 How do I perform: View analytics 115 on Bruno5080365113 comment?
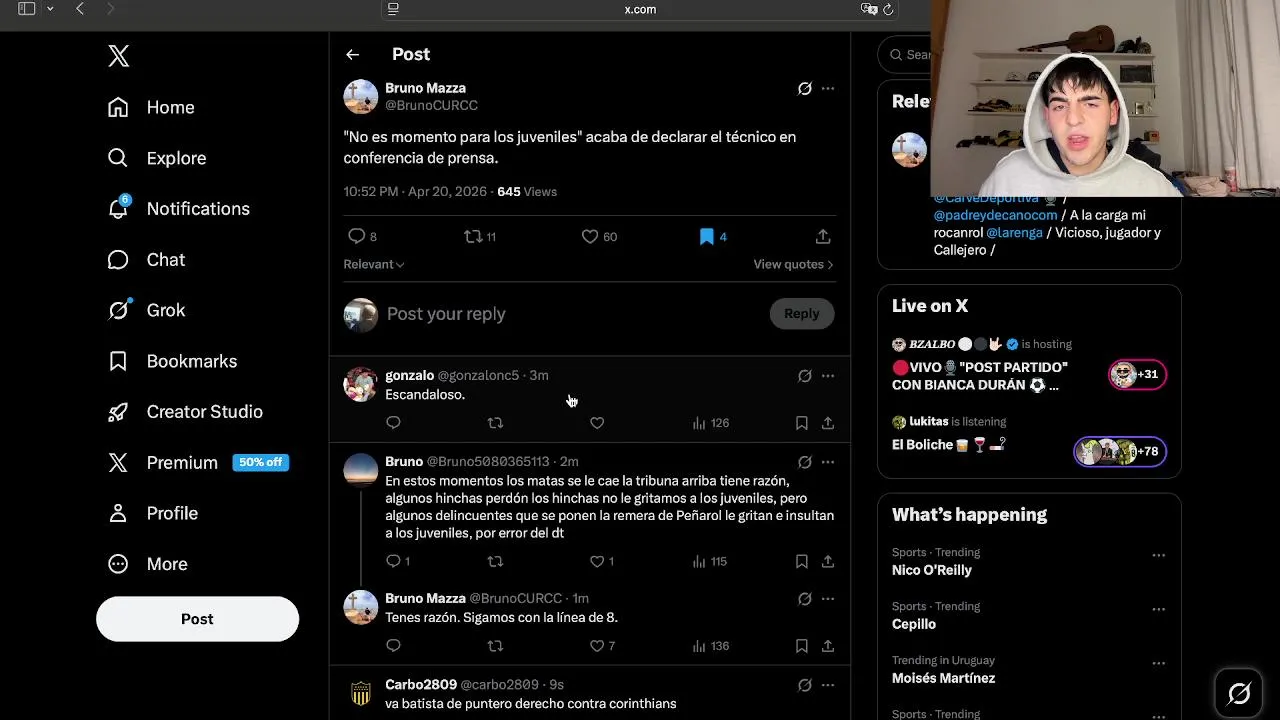pyautogui.click(x=710, y=561)
